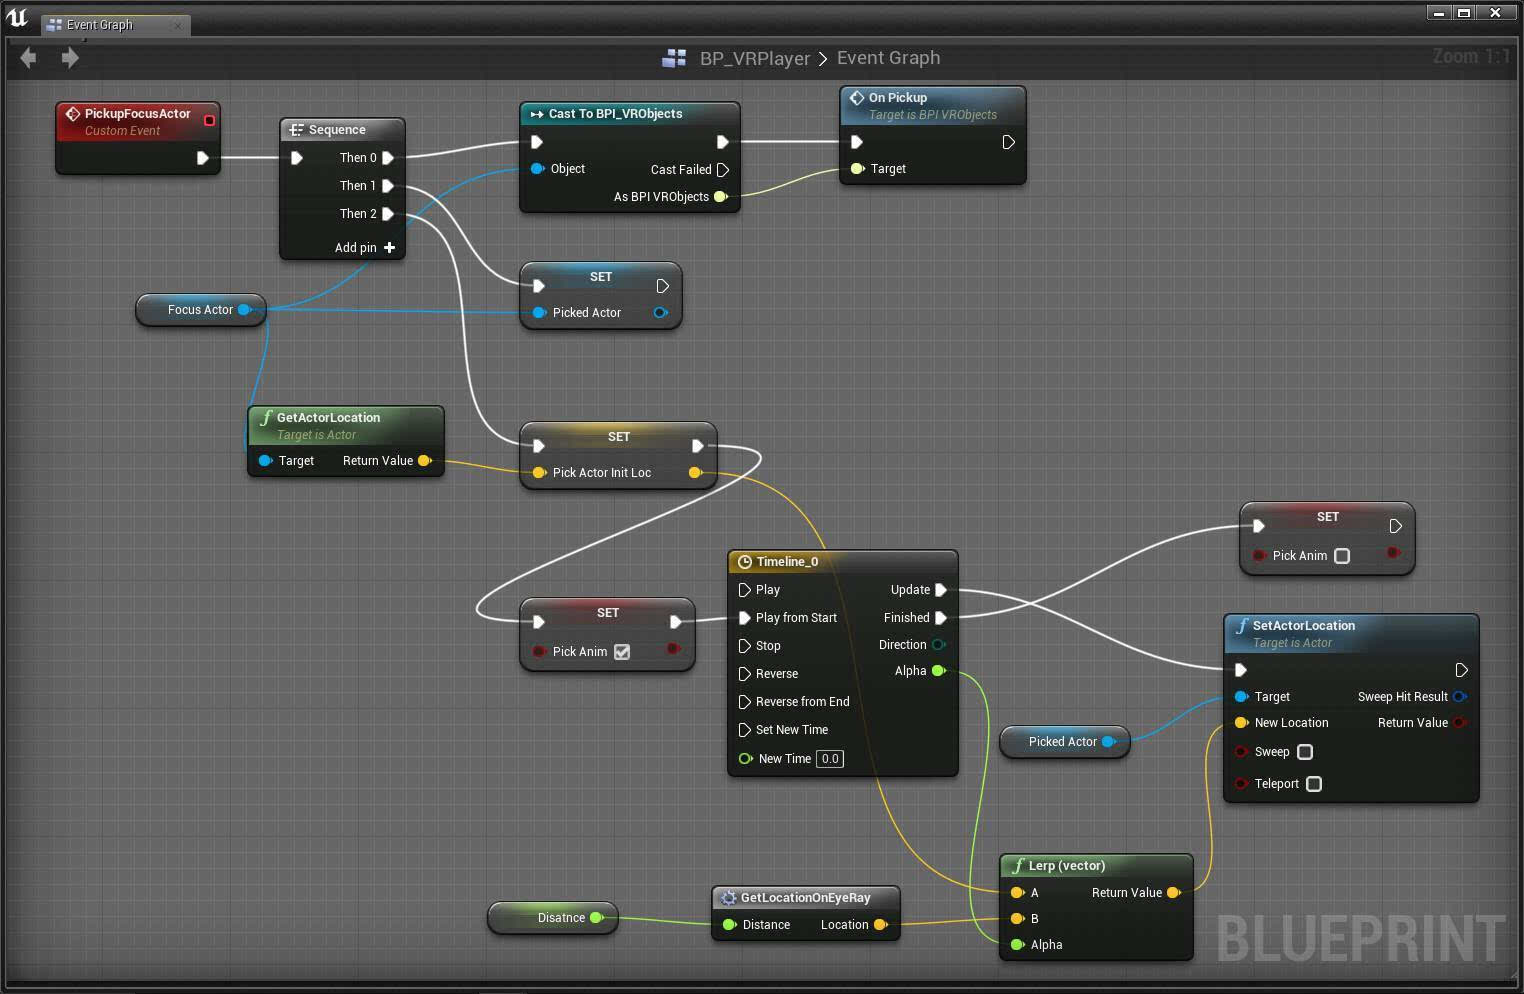This screenshot has width=1524, height=994.
Task: Click the GetActorLocation Return Value pin
Action: (425, 461)
